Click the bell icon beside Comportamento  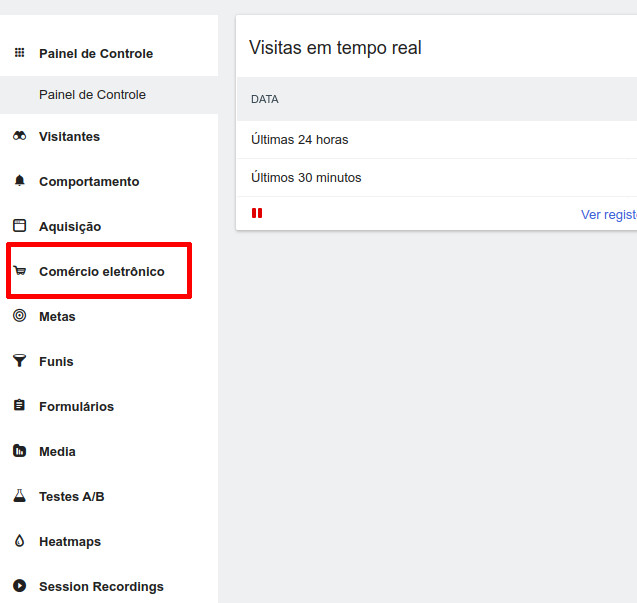coord(19,181)
